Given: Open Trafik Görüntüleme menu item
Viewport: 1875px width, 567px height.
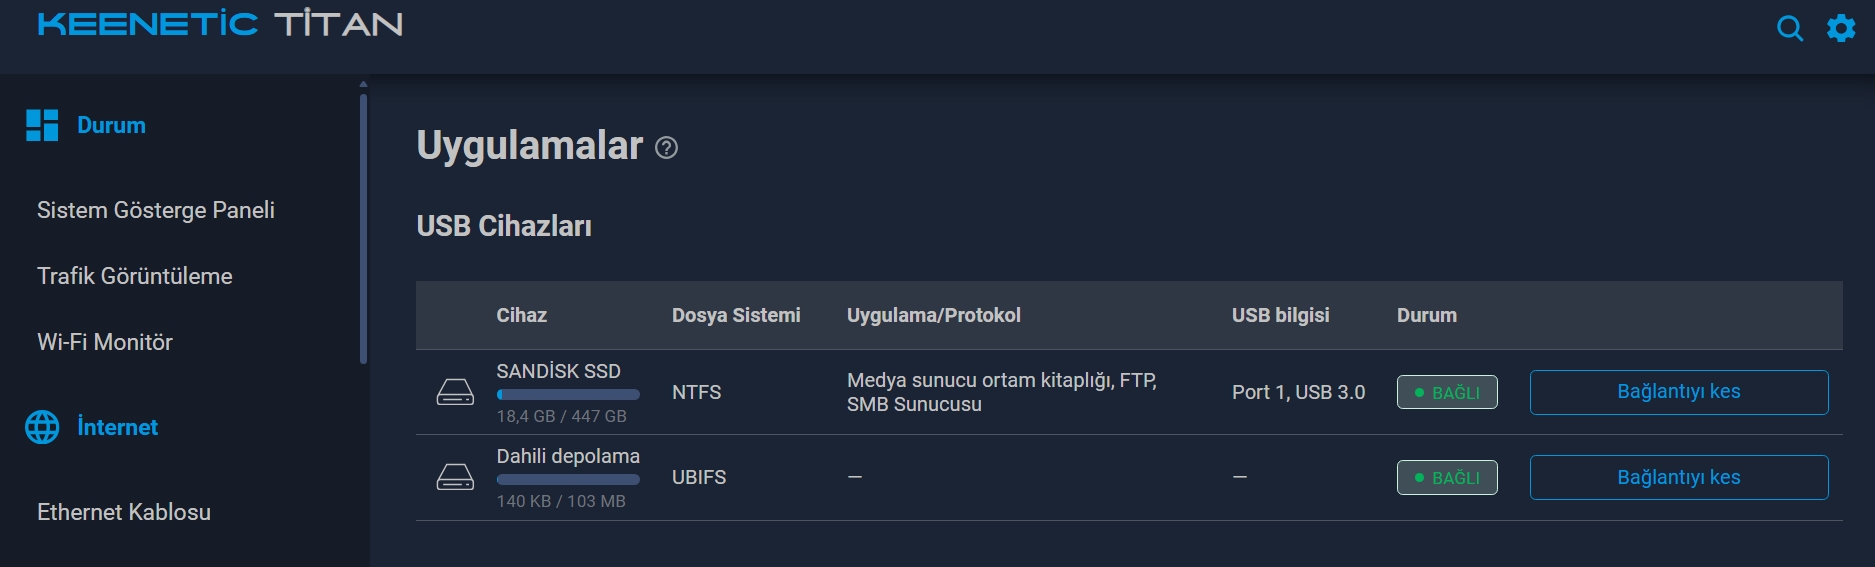Looking at the screenshot, I should click(135, 276).
